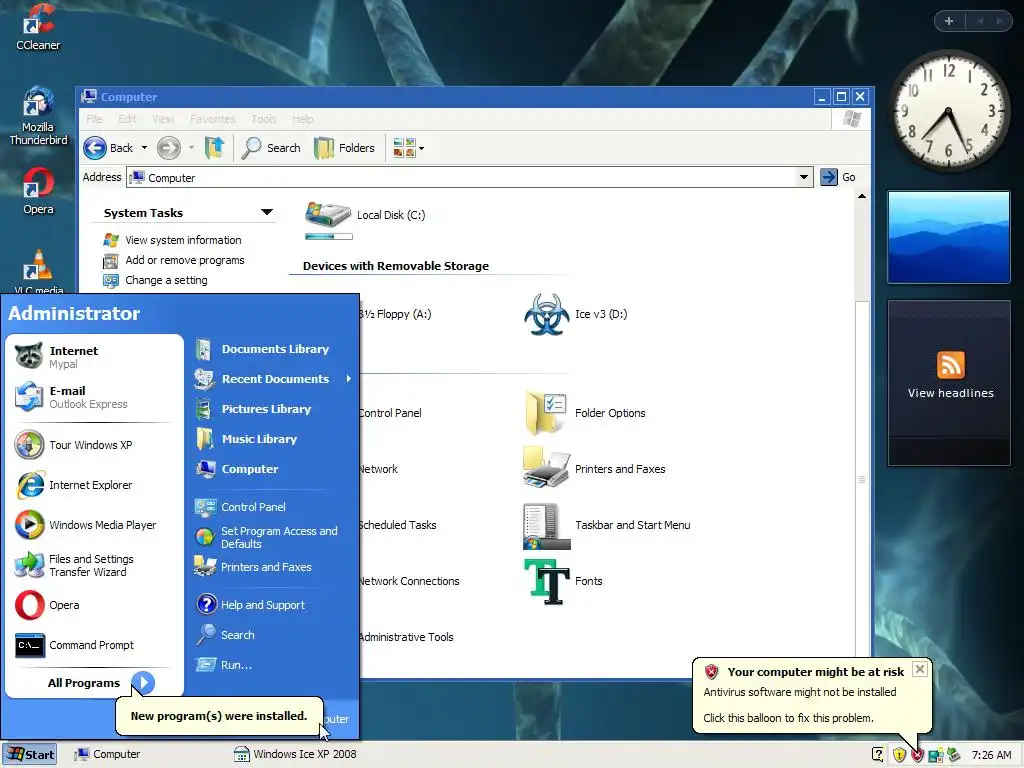Go up one folder level
1024x768 pixels.
(x=214, y=148)
